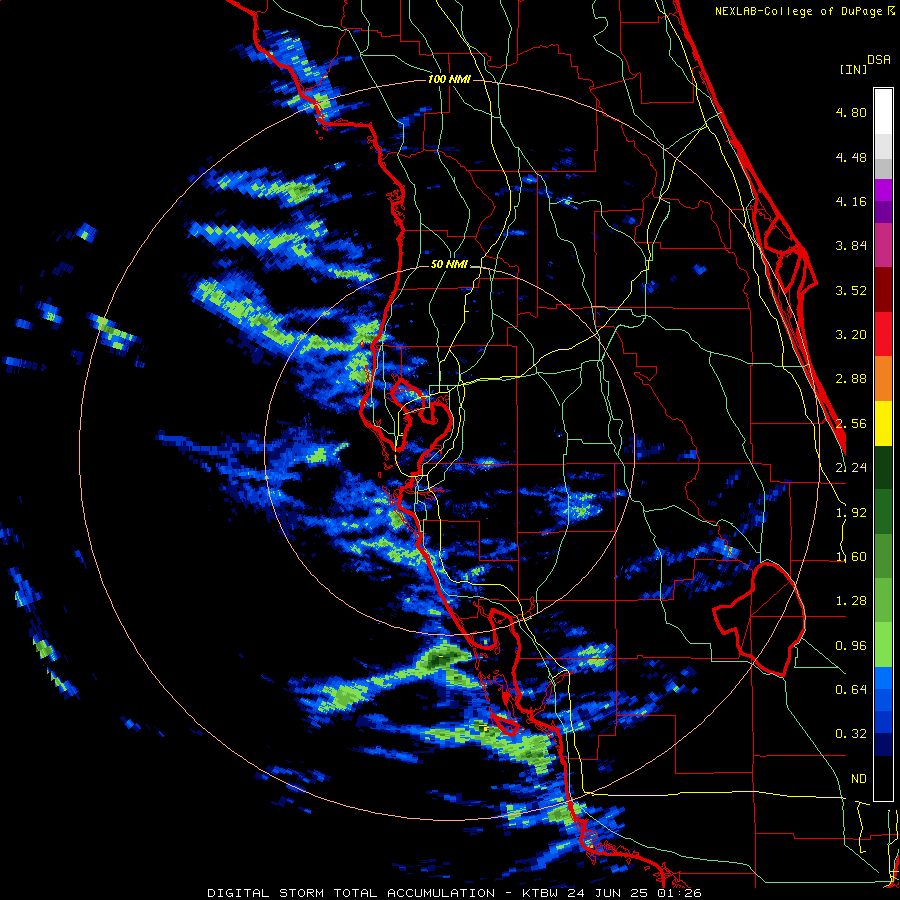Click the 2.88 scale value
900x900 pixels.
point(851,379)
